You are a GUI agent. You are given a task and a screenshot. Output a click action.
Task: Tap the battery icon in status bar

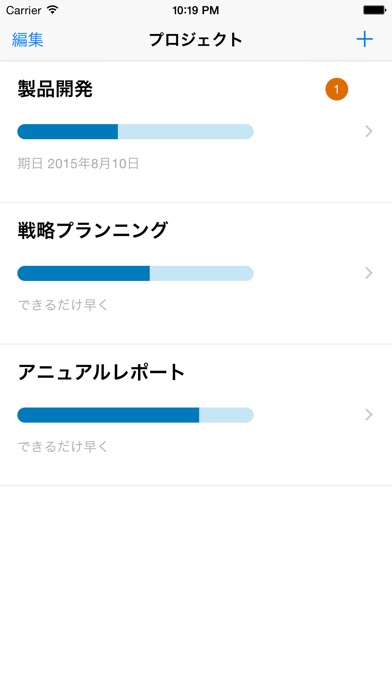(x=374, y=10)
